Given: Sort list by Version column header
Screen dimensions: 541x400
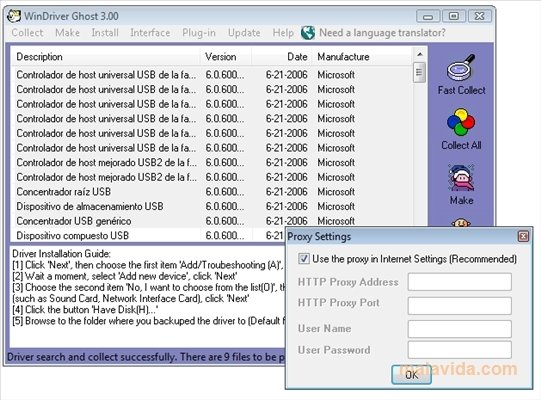Looking at the screenshot, I should pos(226,57).
